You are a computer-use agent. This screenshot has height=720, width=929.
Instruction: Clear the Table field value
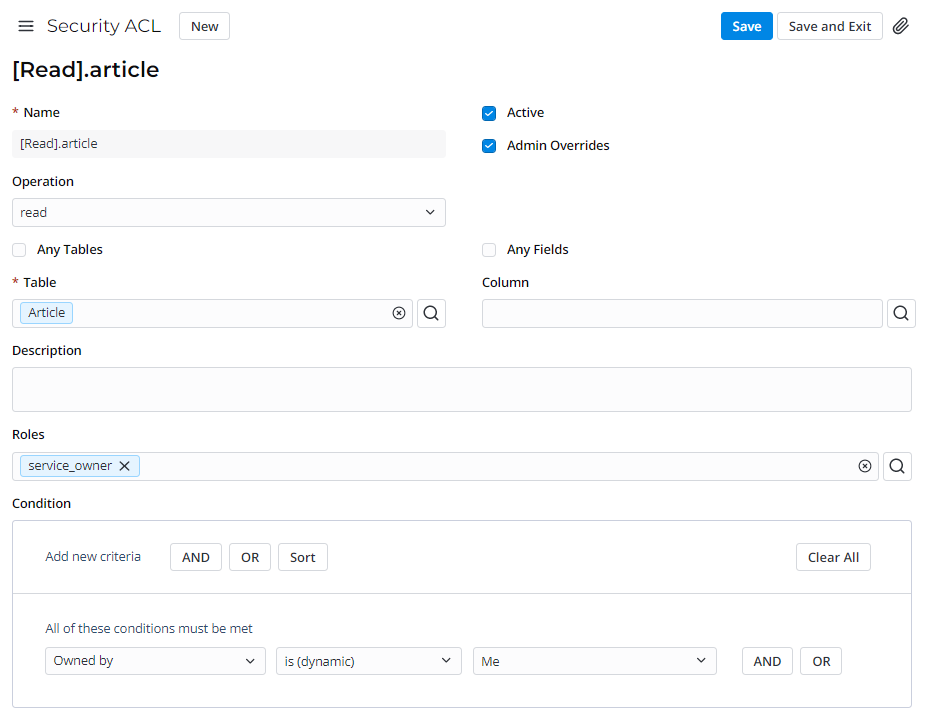click(399, 313)
